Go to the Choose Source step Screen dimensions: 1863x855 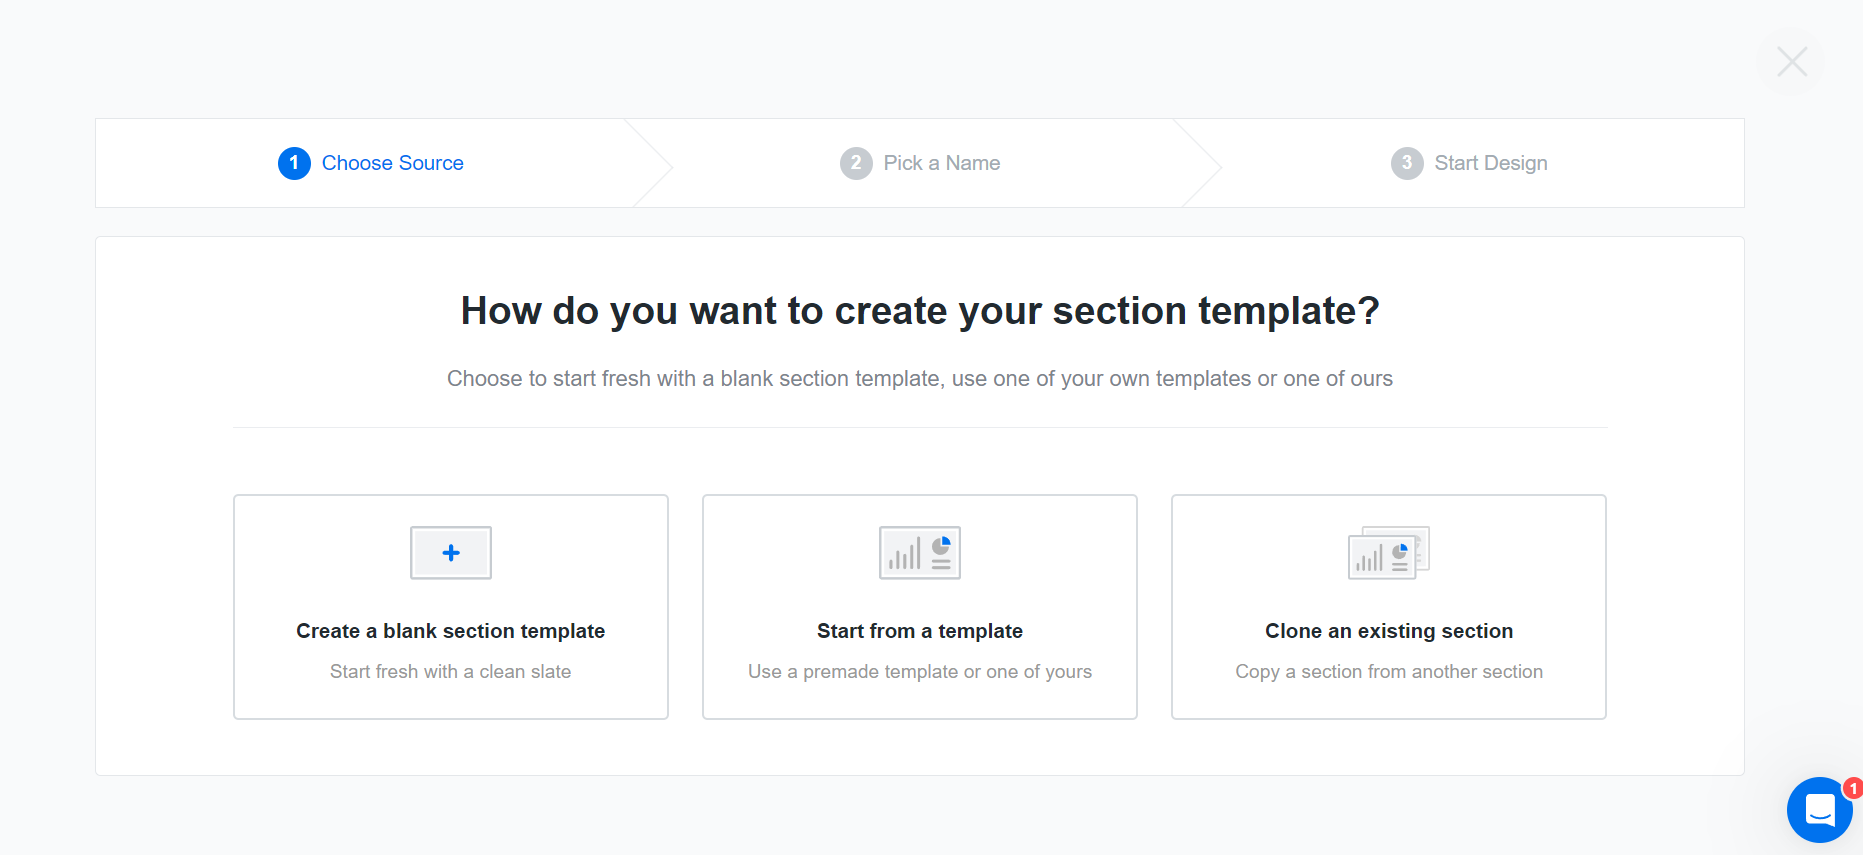(392, 163)
